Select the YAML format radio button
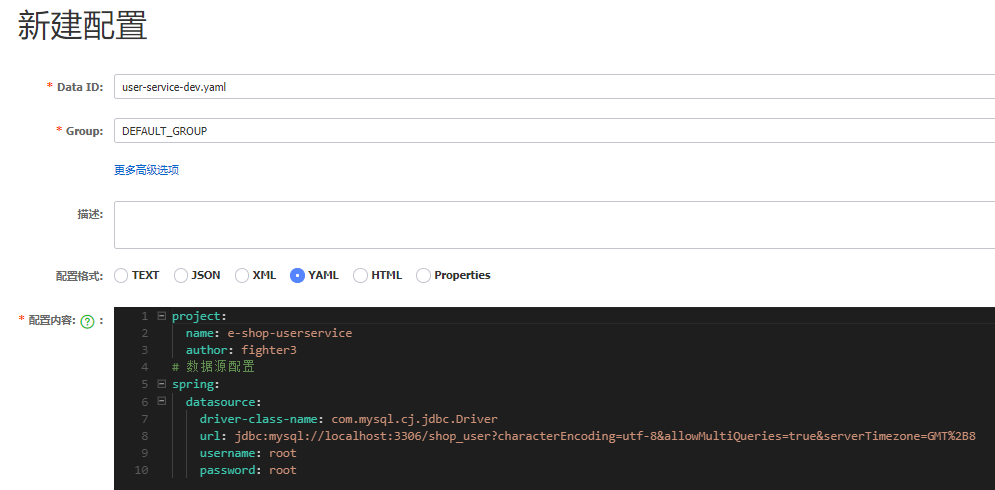This screenshot has width=995, height=490. [297, 275]
